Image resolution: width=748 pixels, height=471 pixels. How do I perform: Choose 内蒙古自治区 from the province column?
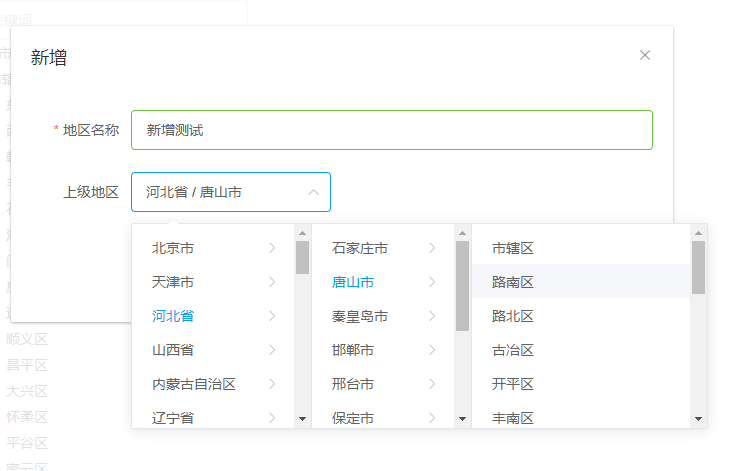[x=194, y=384]
